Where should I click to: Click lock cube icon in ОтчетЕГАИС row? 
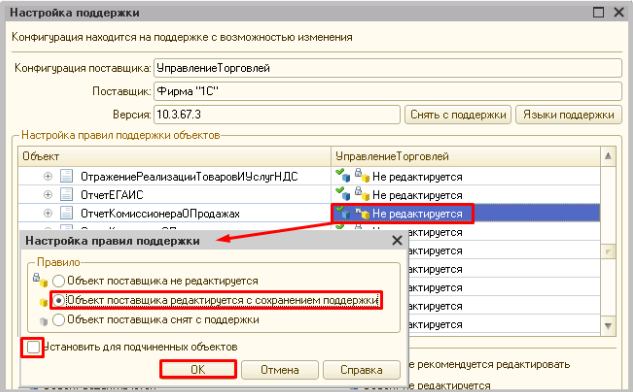click(x=362, y=194)
